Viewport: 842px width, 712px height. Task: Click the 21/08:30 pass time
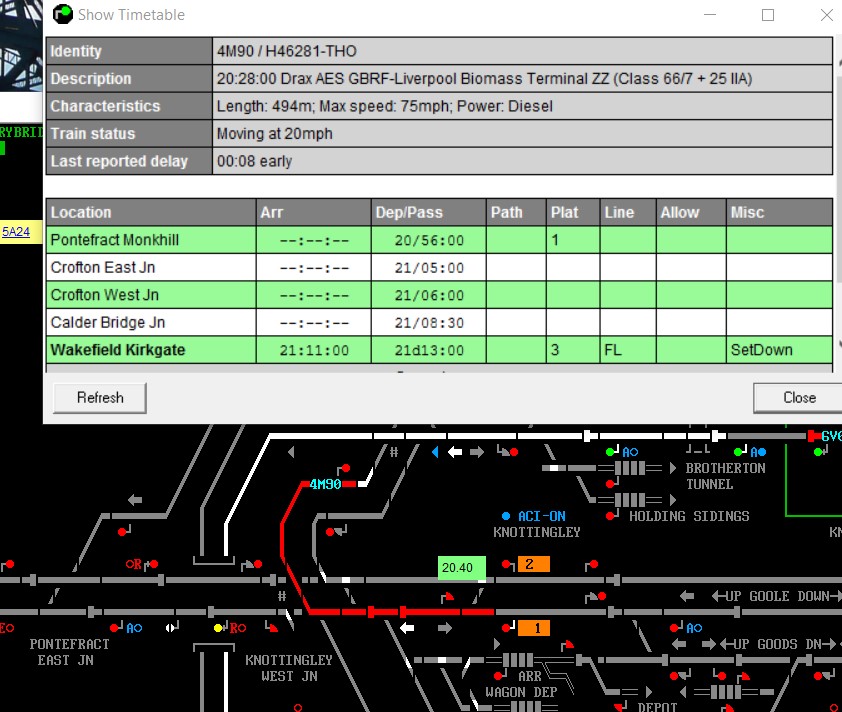[429, 323]
